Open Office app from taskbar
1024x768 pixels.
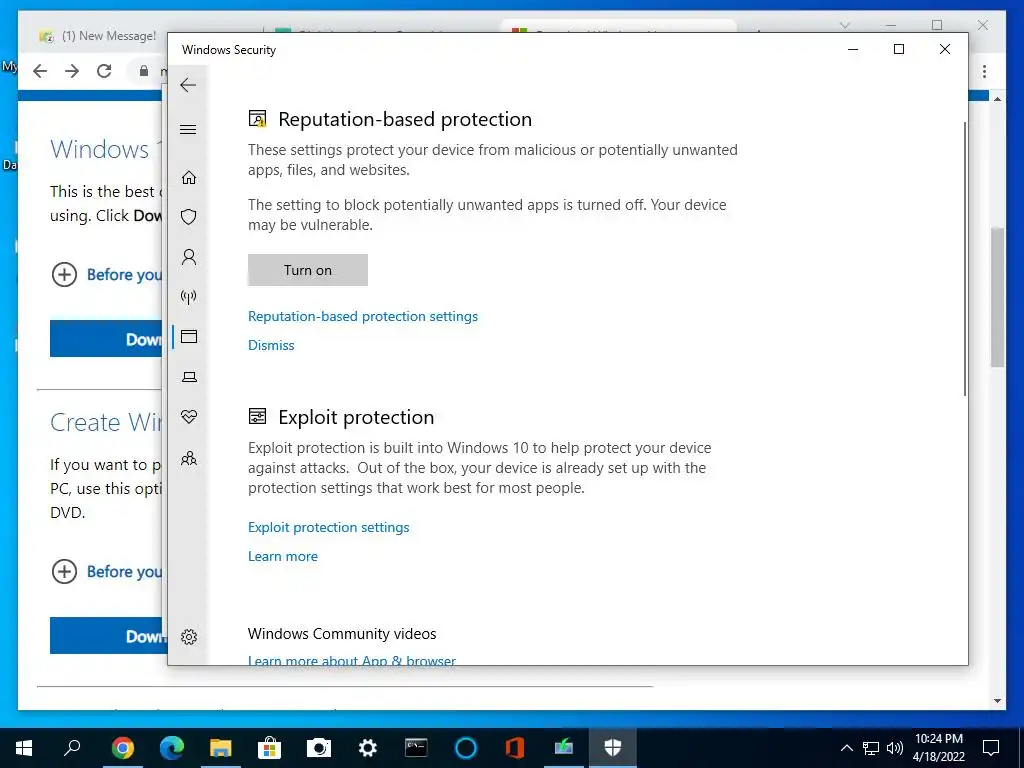pos(515,748)
